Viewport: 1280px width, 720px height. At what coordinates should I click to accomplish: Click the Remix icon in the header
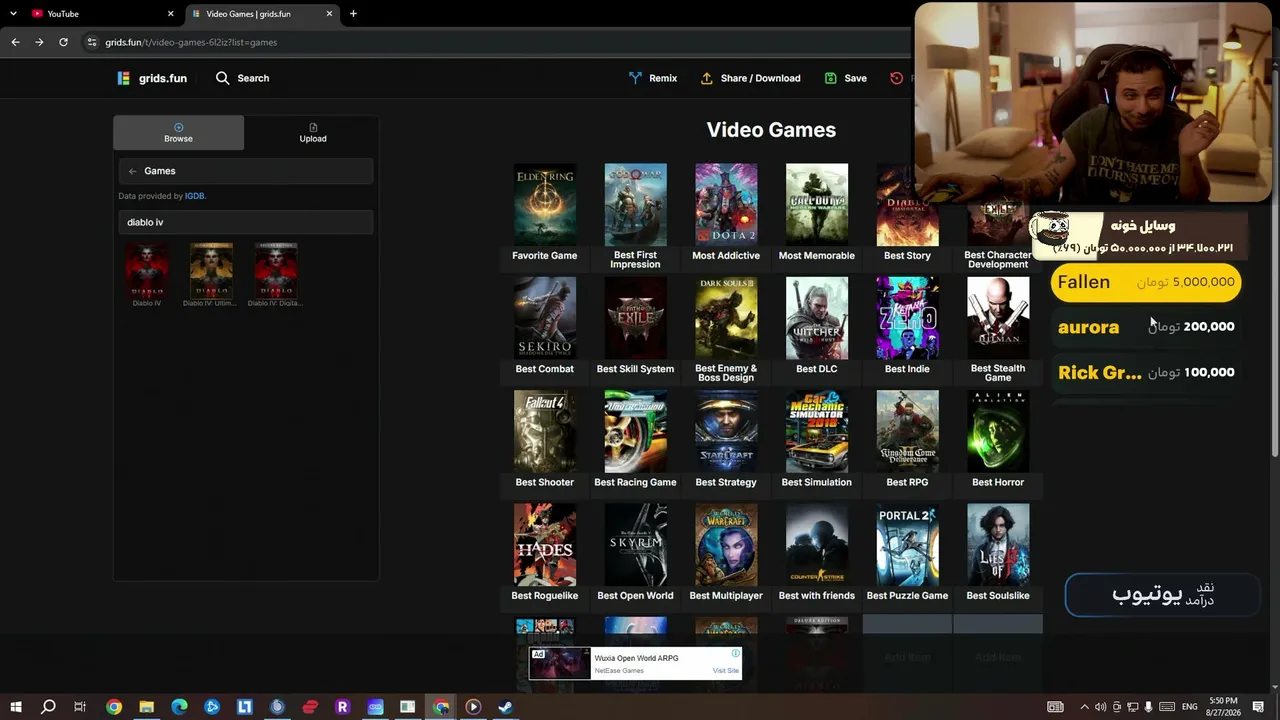click(635, 78)
